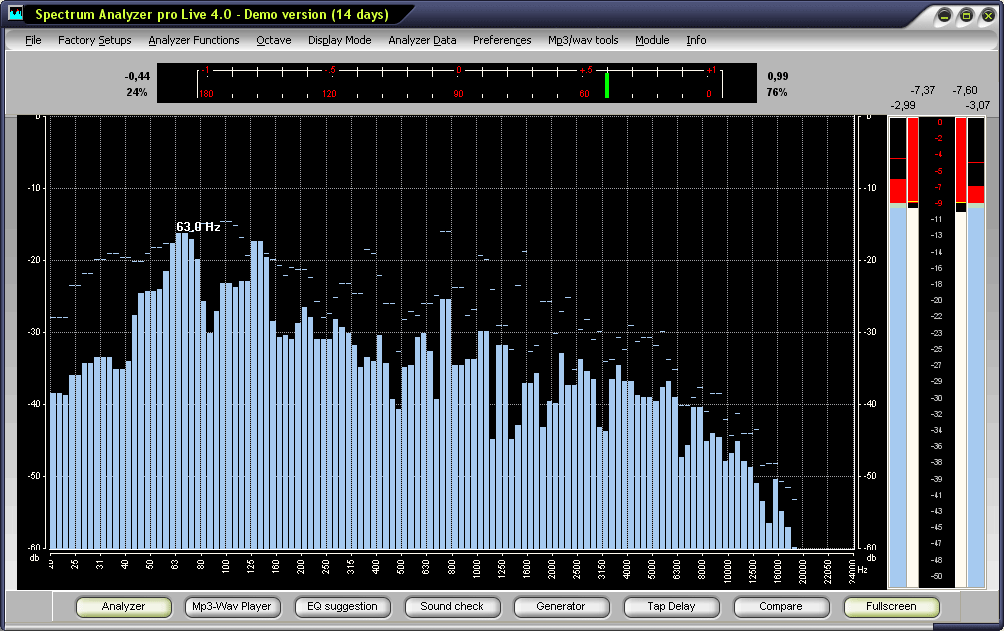Viewport: 1004px width, 631px height.
Task: Open the Octave menu
Action: click(274, 40)
